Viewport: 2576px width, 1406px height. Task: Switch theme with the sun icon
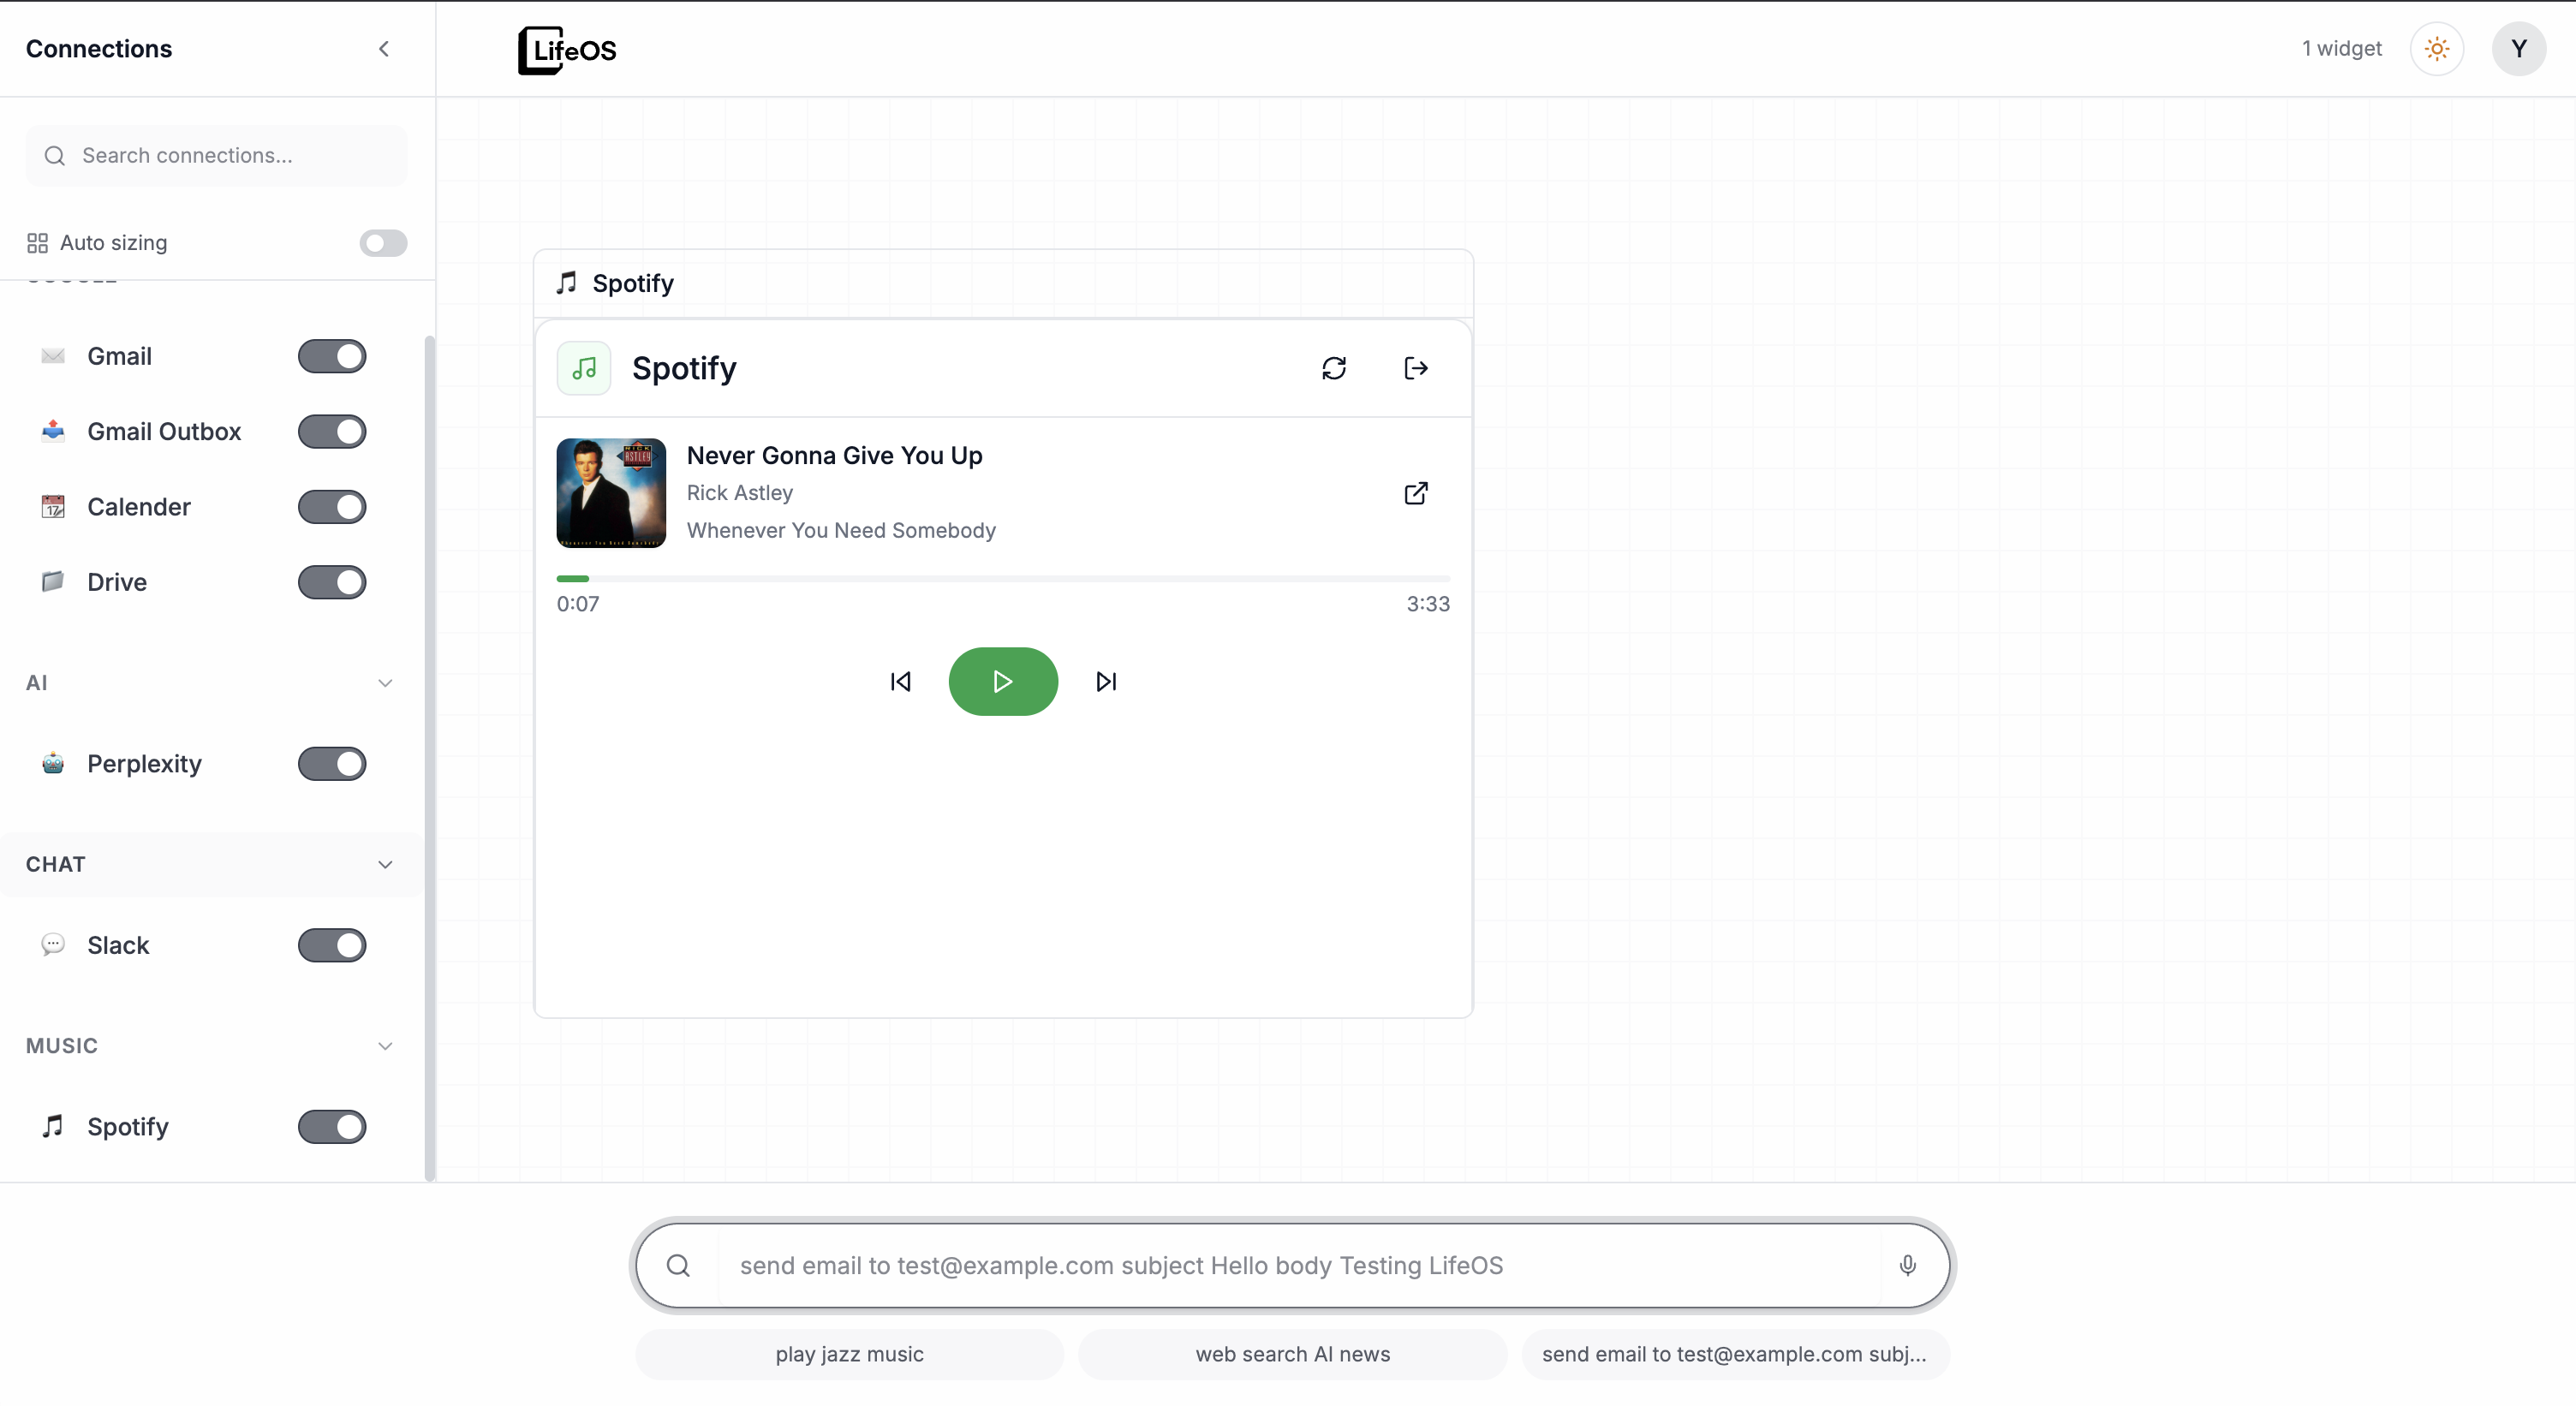coord(2436,48)
